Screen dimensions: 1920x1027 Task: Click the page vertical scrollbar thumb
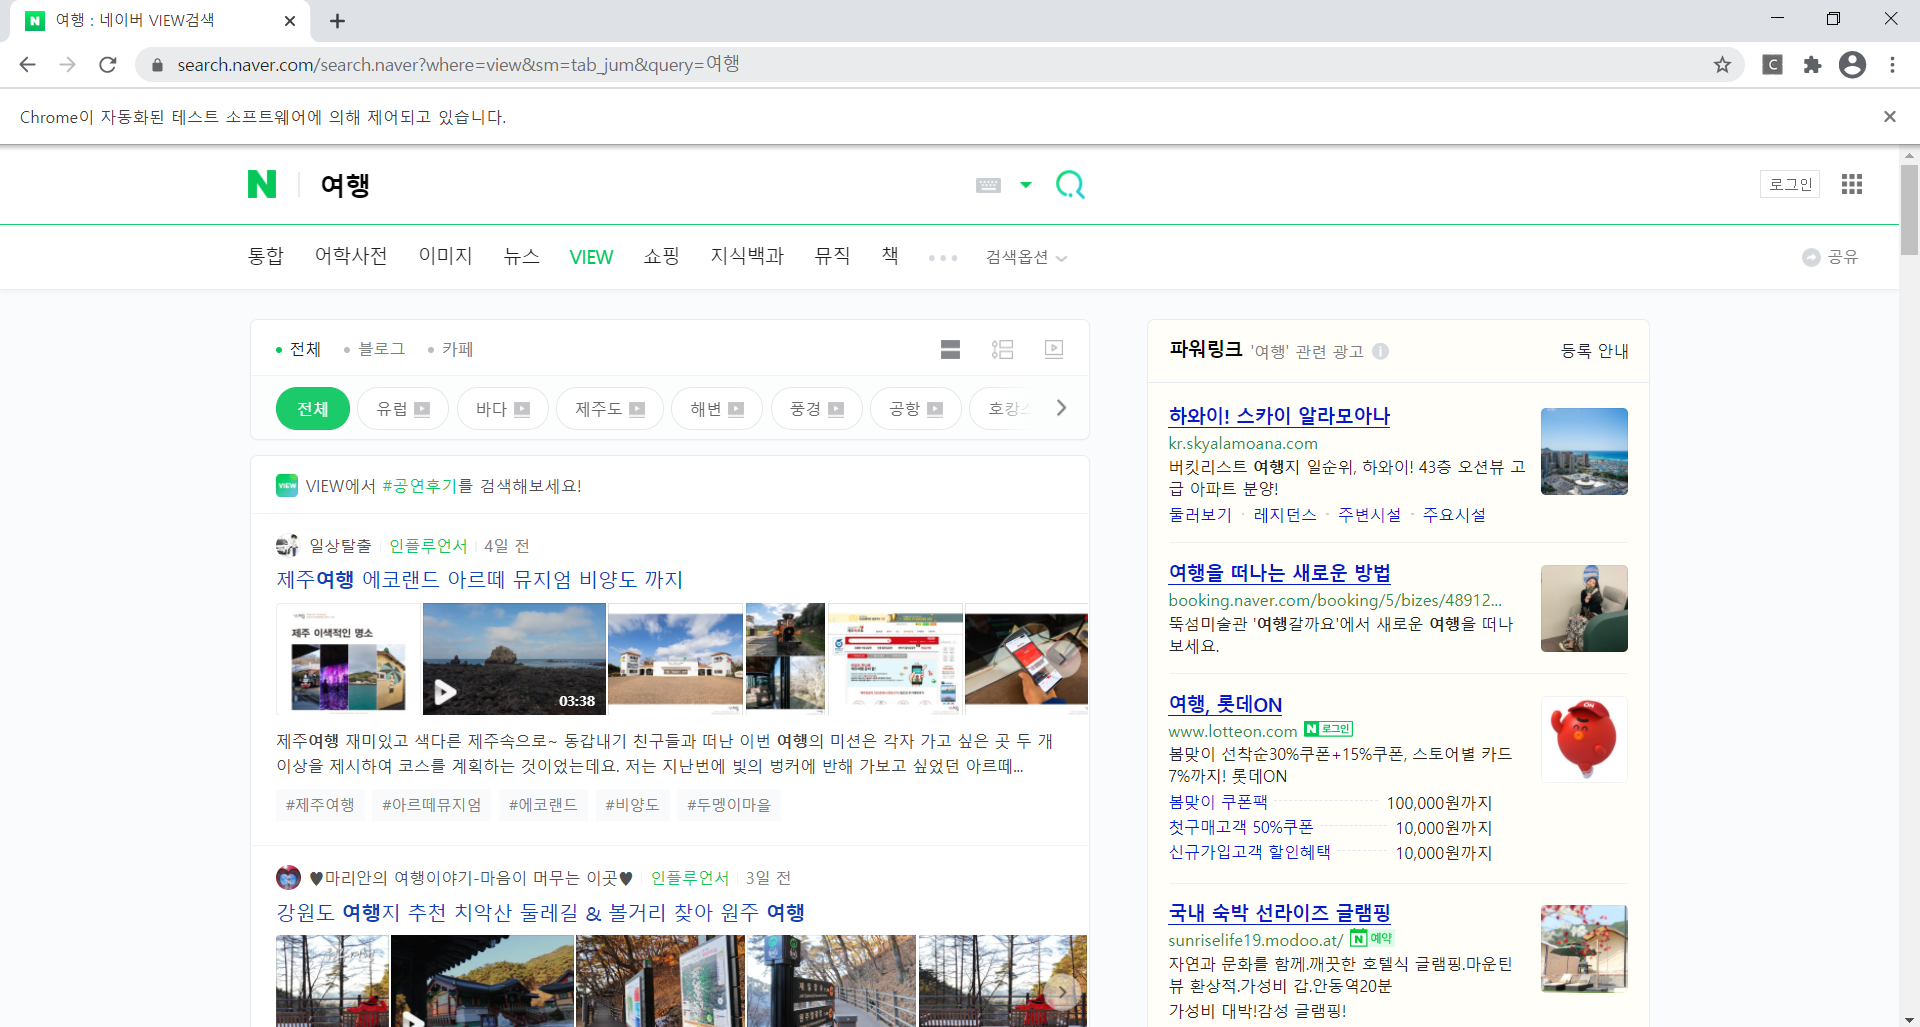pyautogui.click(x=1909, y=210)
